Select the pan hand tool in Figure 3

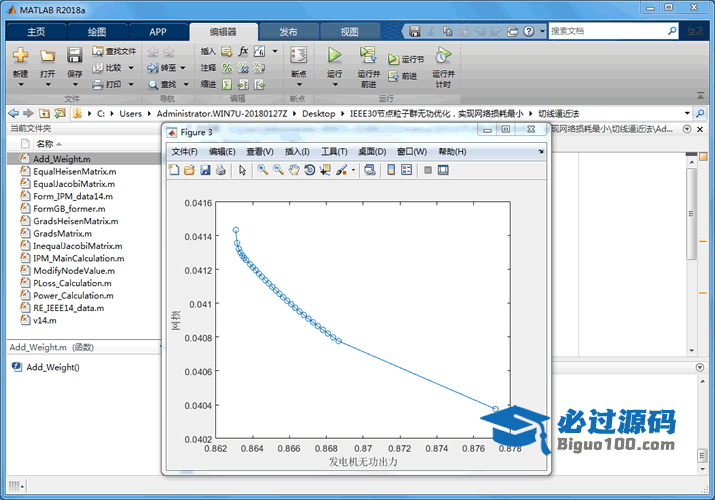pyautogui.click(x=294, y=170)
